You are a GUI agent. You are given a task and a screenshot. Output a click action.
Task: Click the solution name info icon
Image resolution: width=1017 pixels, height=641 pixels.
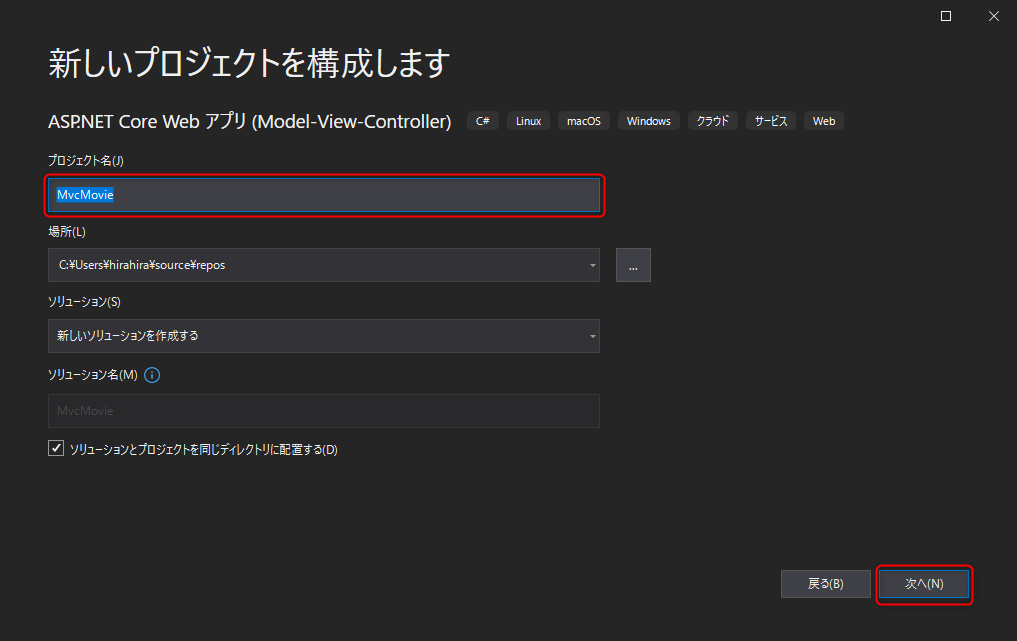(x=152, y=375)
